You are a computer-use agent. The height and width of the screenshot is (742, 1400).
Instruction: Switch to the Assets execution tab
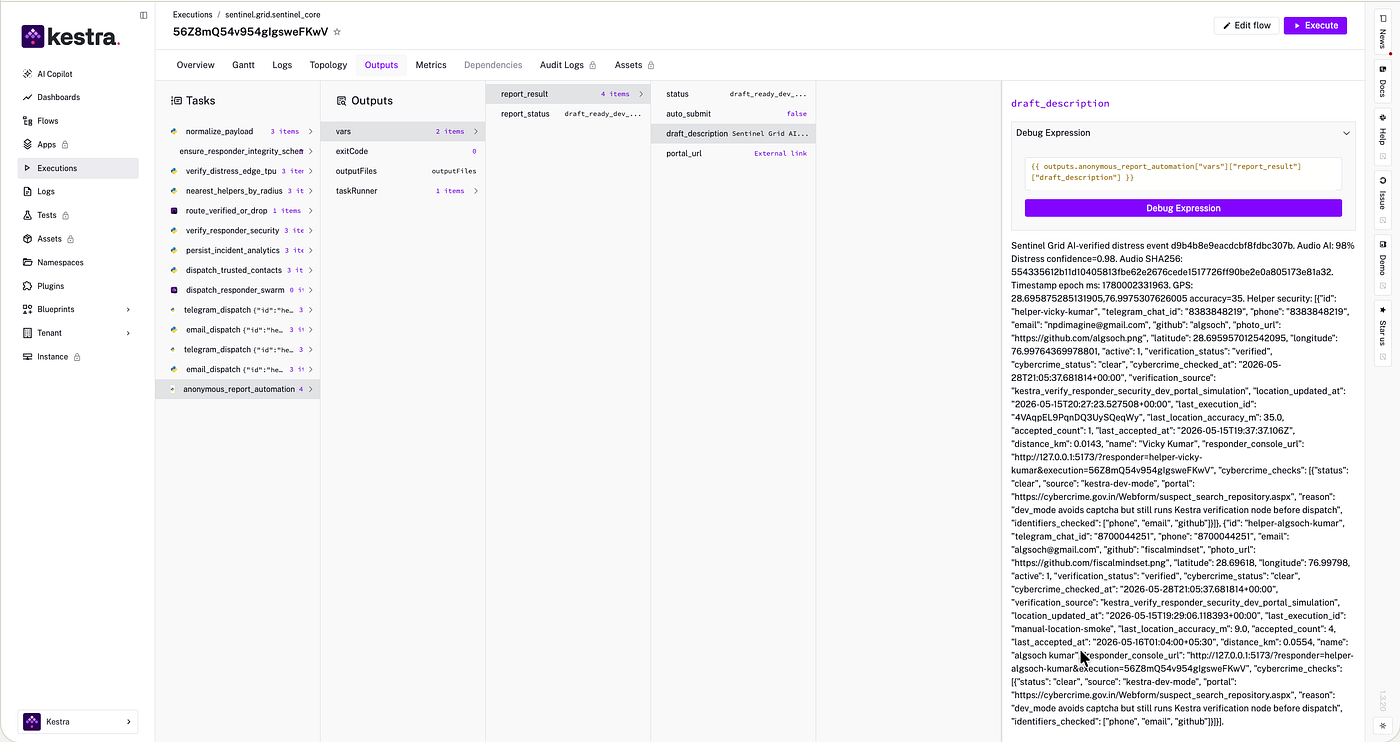pos(635,65)
